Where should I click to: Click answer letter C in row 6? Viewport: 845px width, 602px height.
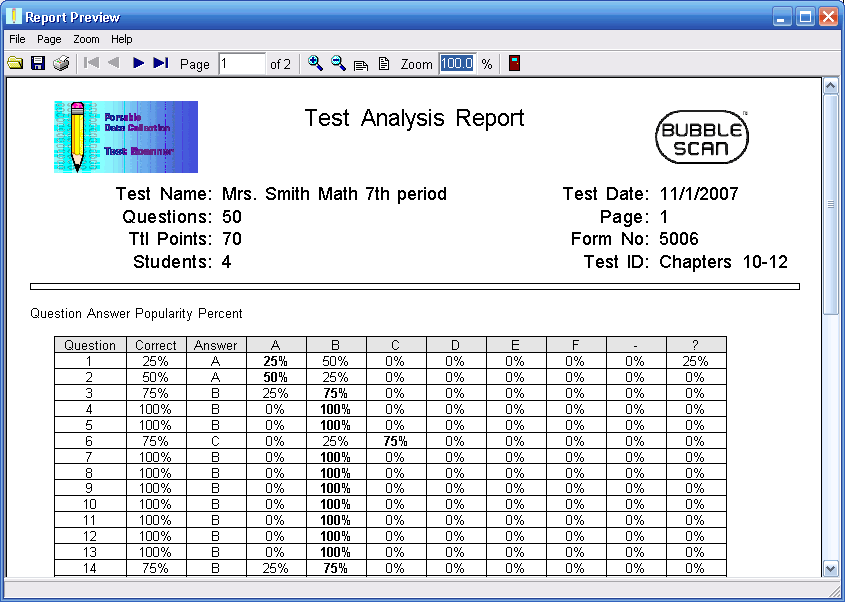click(216, 441)
